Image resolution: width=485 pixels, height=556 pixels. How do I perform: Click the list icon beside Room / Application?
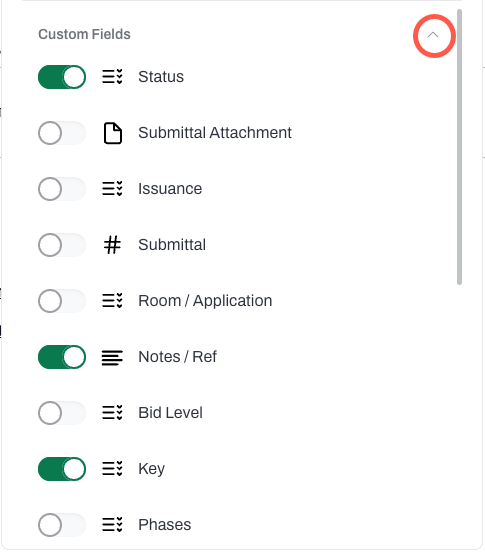point(112,301)
